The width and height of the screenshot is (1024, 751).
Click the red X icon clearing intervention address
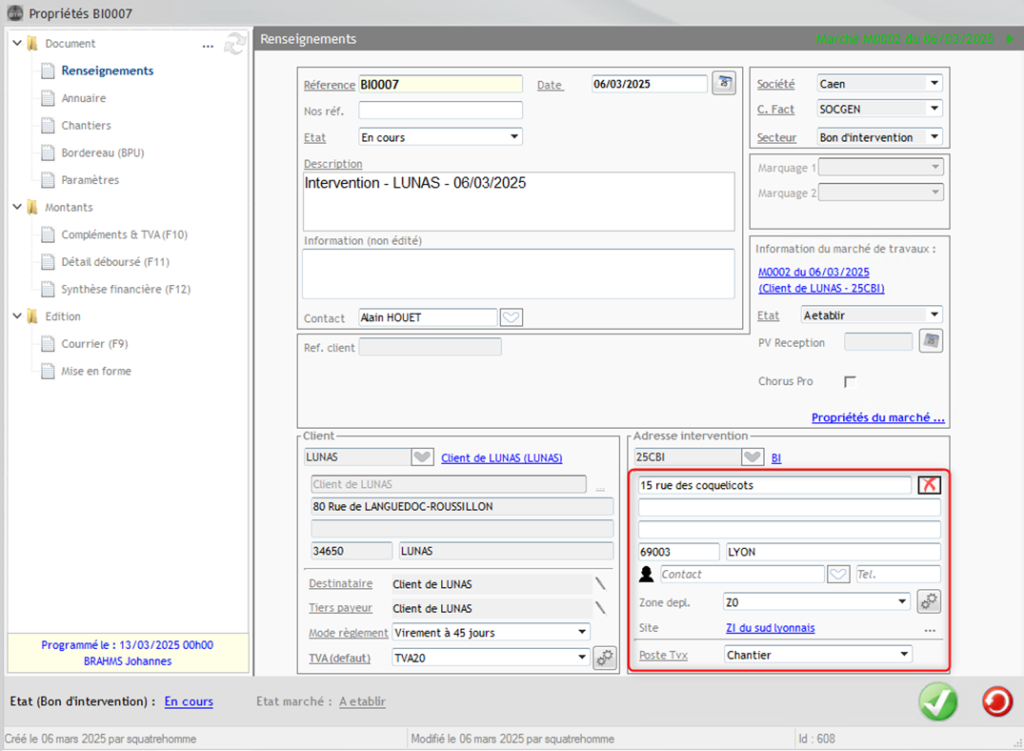click(x=929, y=485)
